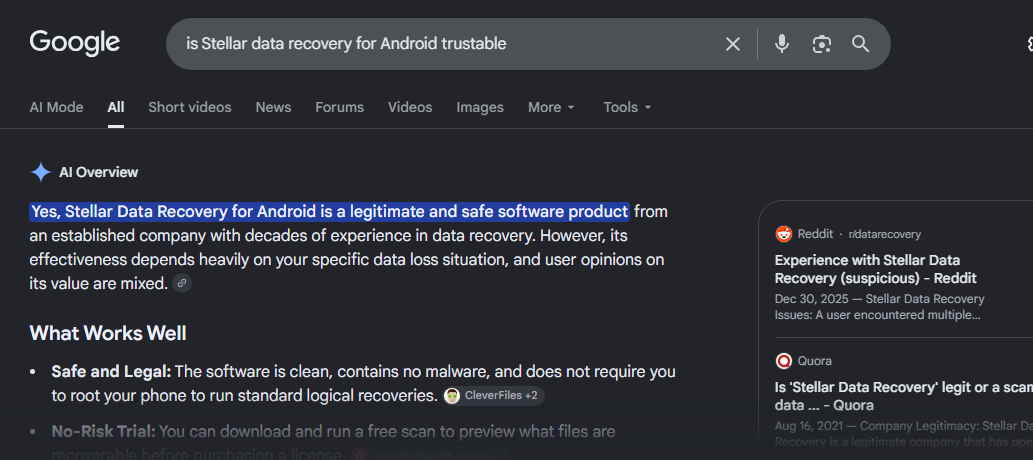Go to the News tab
Viewport: 1033px width, 460px height.
273,107
